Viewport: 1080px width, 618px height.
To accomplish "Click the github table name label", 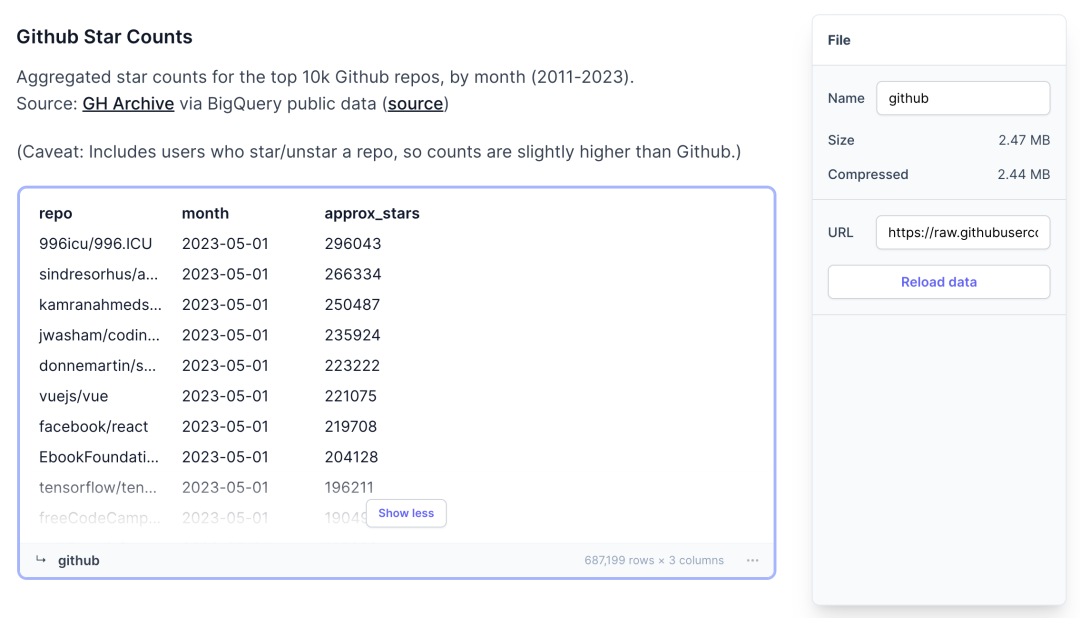I will 78,560.
